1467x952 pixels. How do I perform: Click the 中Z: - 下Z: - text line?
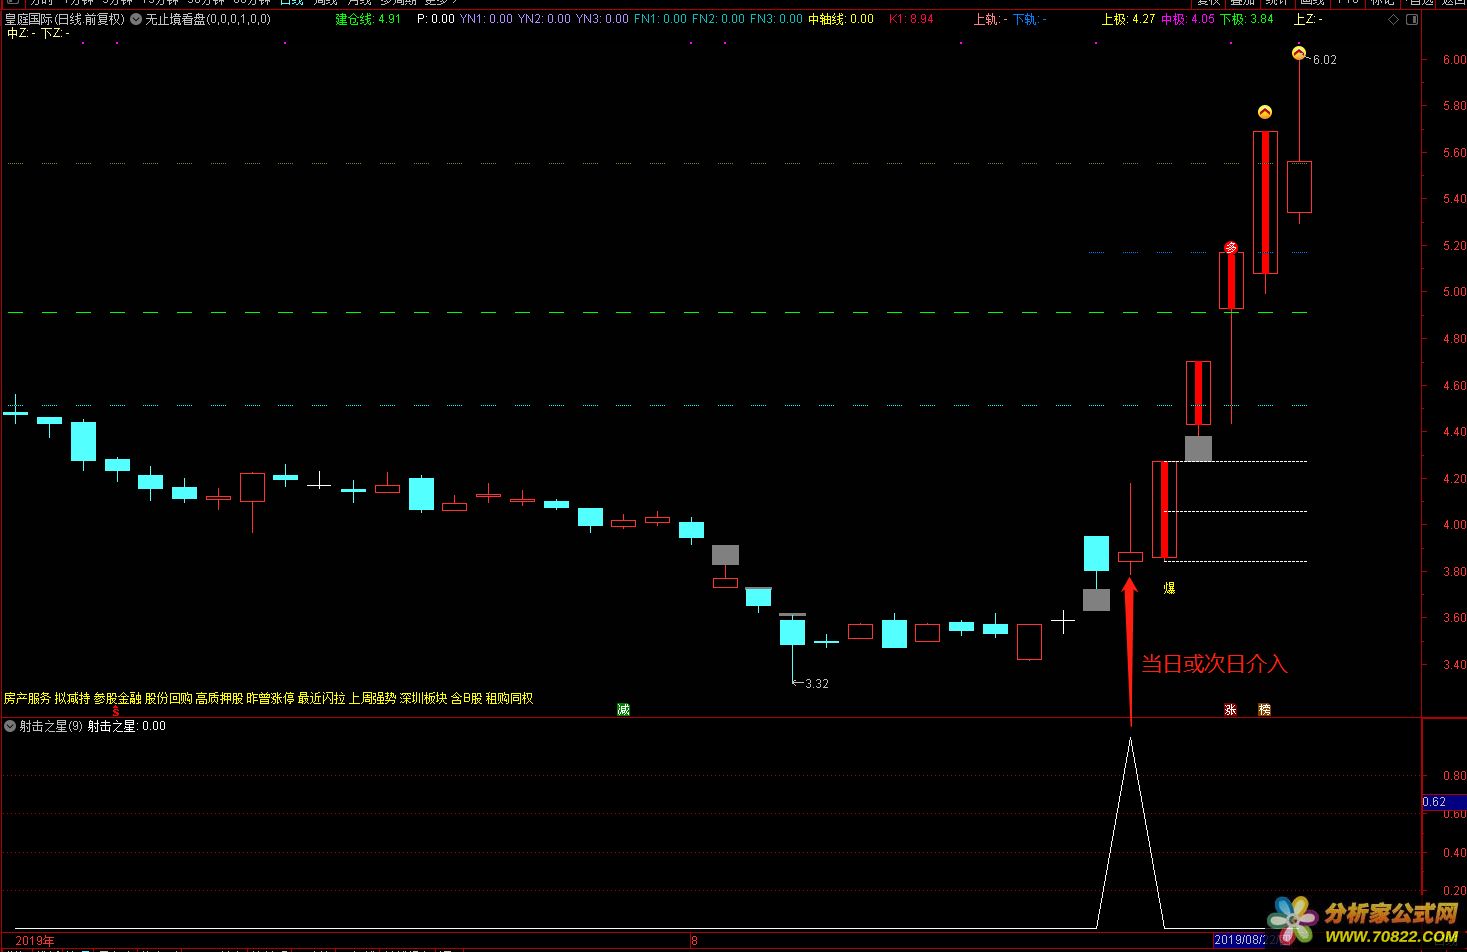[x=38, y=33]
